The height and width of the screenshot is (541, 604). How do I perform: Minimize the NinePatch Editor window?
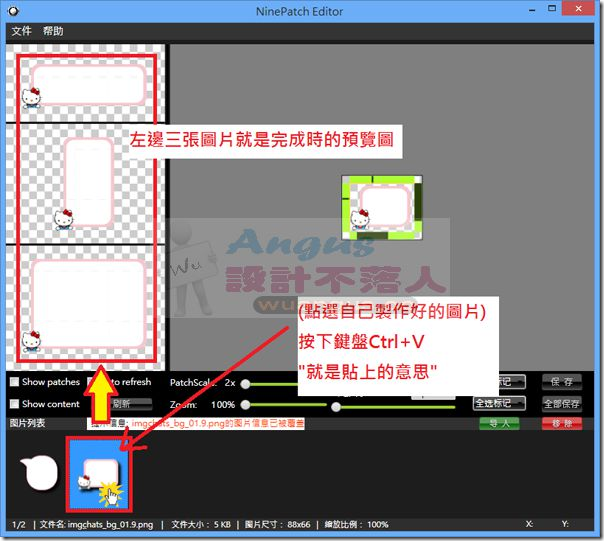pyautogui.click(x=532, y=10)
